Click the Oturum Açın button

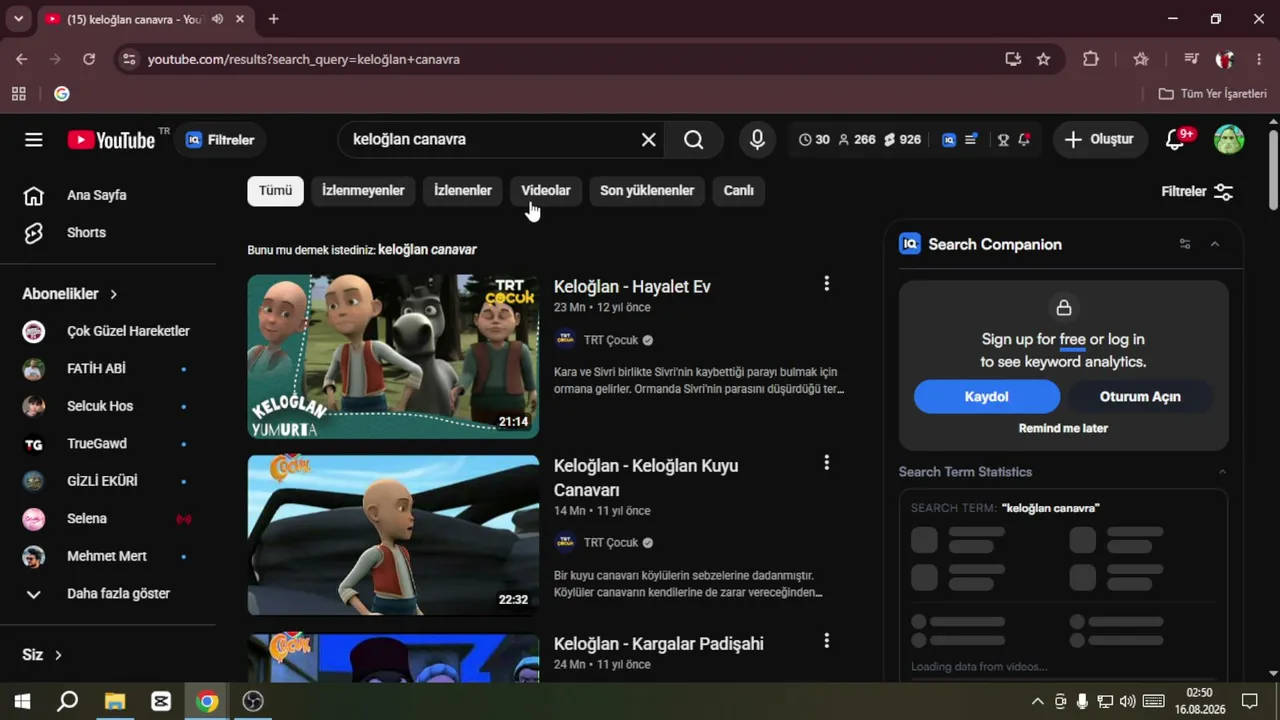point(1140,397)
